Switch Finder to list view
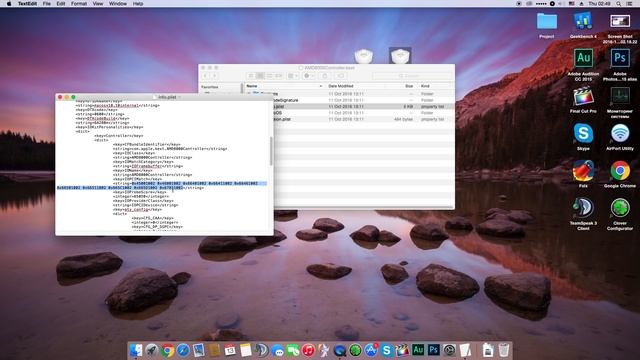 (260, 76)
